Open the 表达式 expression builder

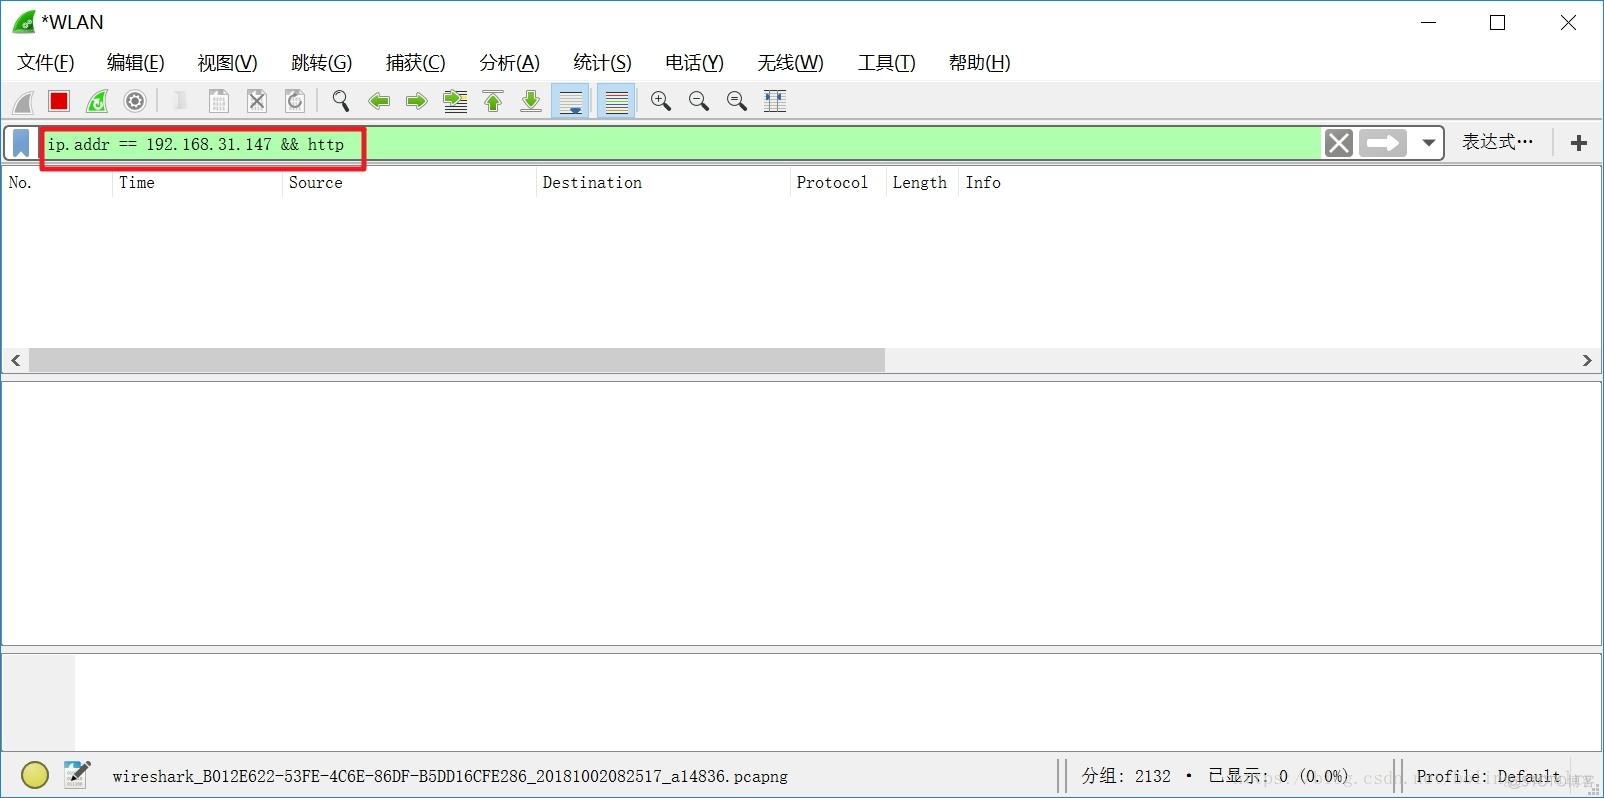point(1497,143)
